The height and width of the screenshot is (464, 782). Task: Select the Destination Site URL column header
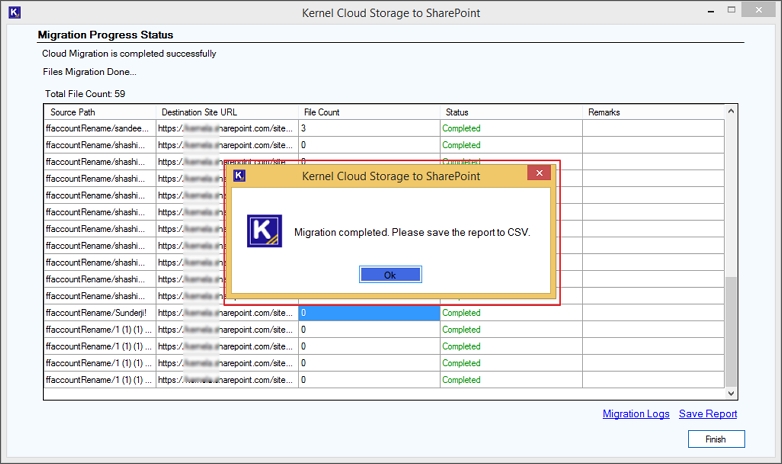point(227,112)
